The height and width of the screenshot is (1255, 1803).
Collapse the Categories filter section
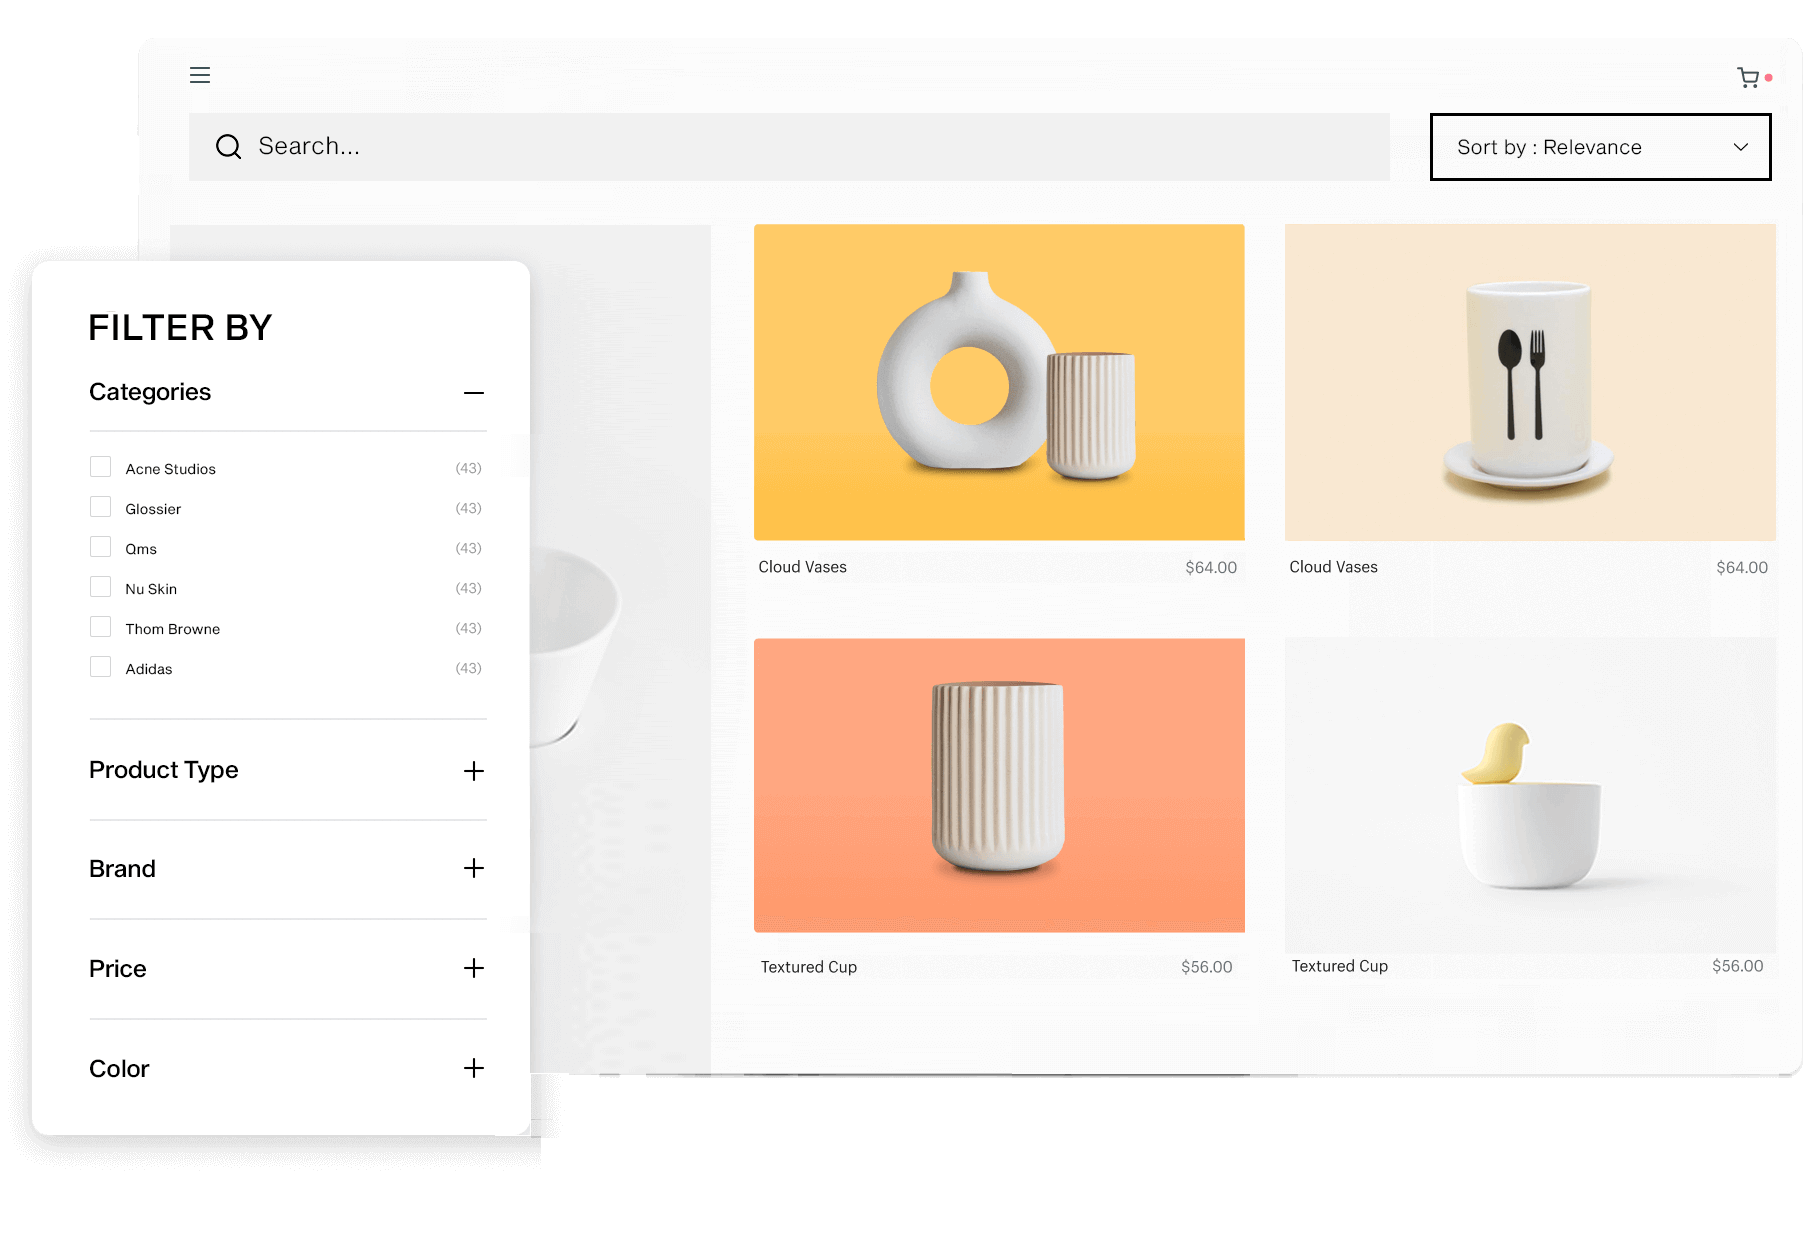point(474,393)
